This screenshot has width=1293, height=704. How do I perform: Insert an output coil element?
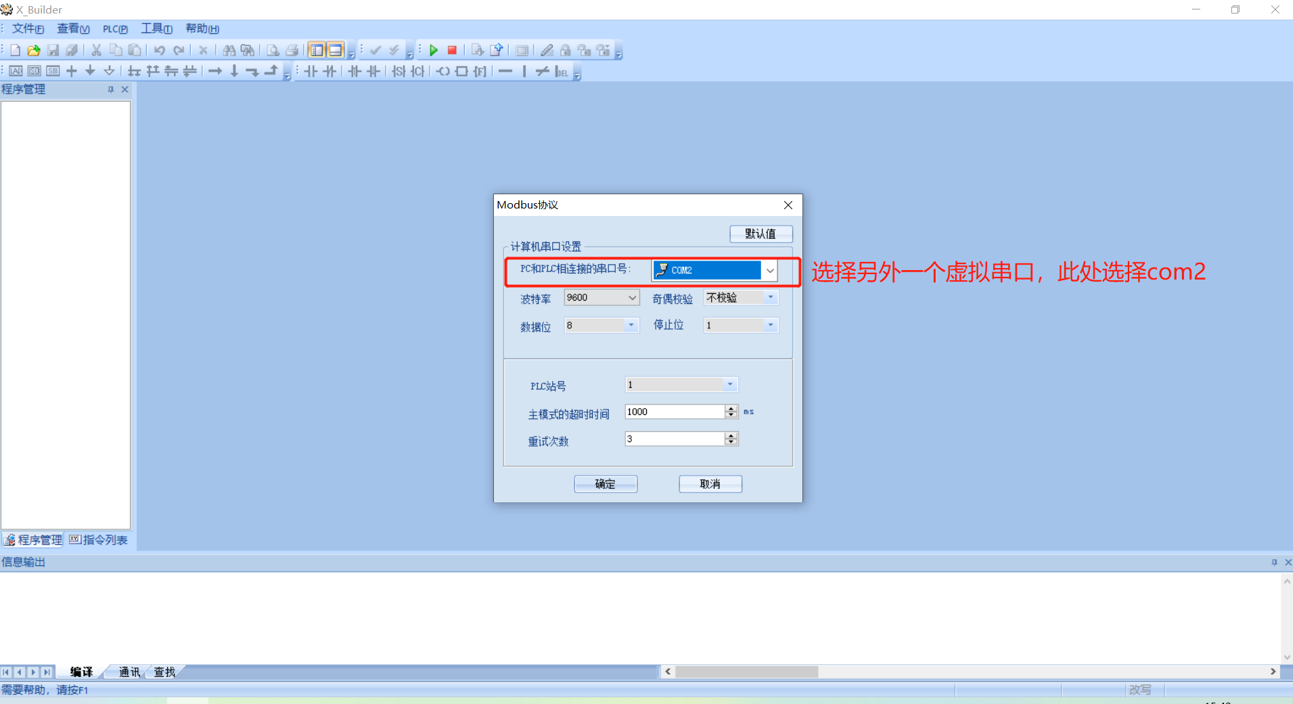[x=443, y=71]
